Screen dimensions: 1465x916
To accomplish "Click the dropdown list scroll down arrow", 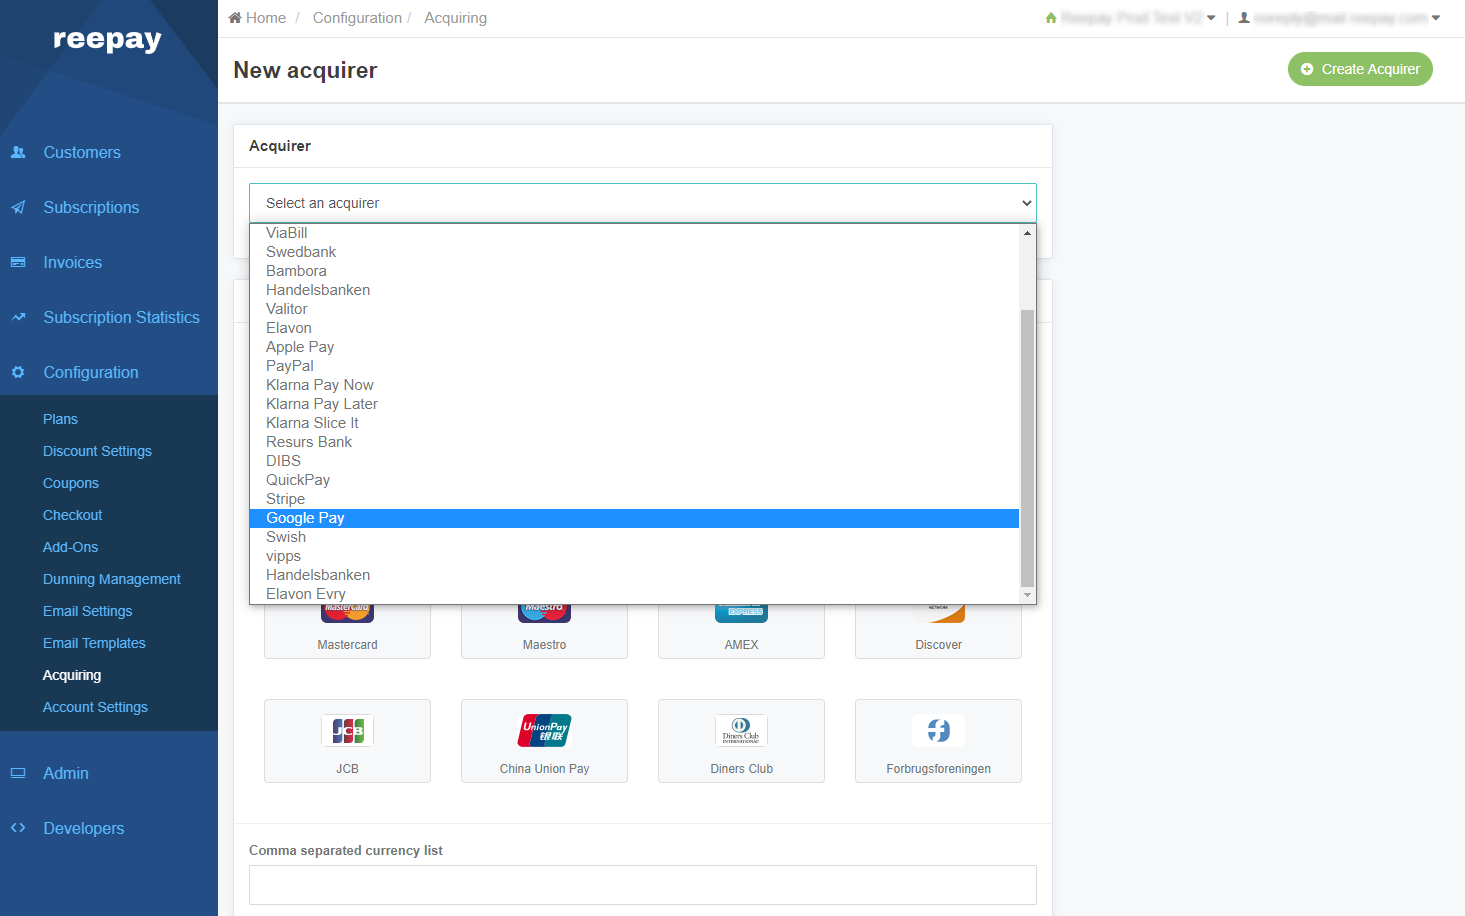I will click(1027, 595).
